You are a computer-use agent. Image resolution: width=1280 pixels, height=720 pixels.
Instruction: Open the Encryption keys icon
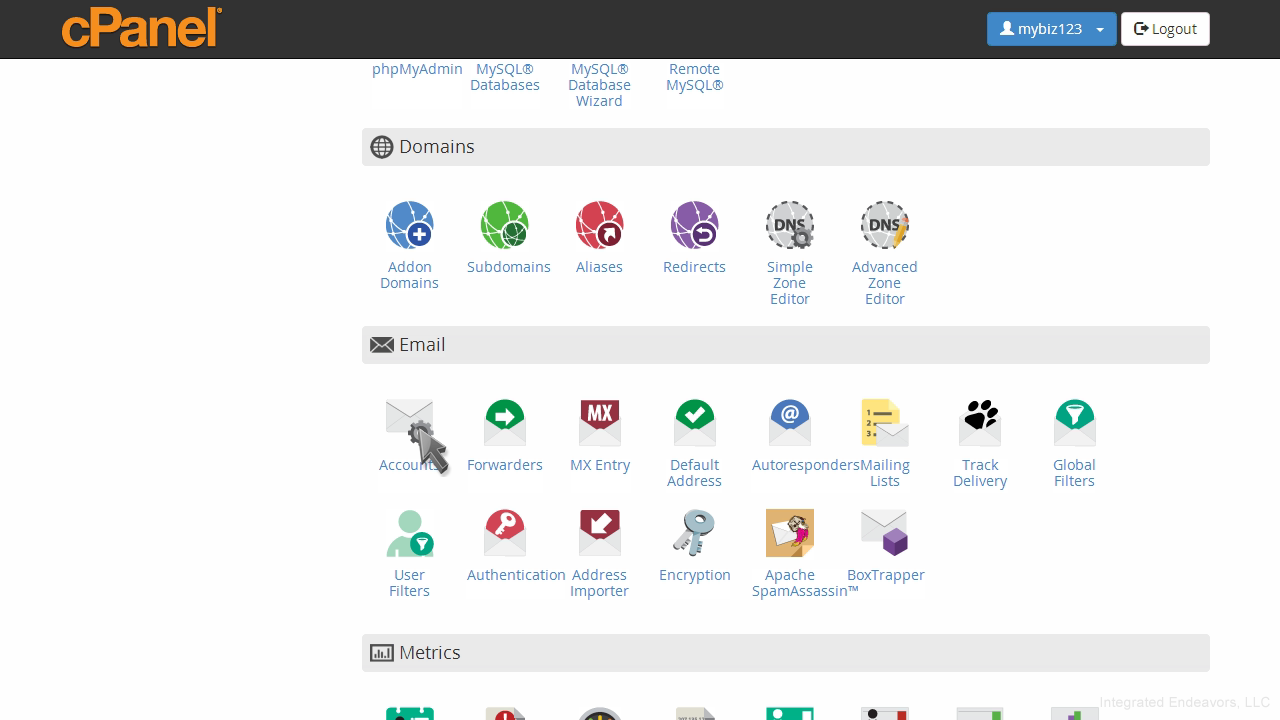tap(694, 533)
